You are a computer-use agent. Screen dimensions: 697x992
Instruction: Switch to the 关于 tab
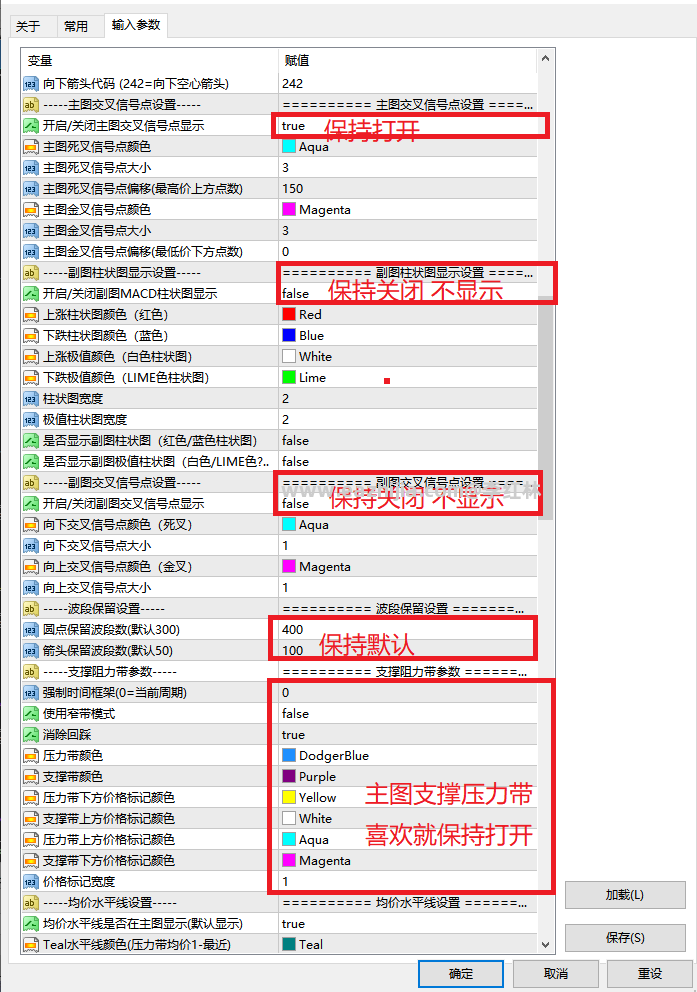click(x=28, y=27)
